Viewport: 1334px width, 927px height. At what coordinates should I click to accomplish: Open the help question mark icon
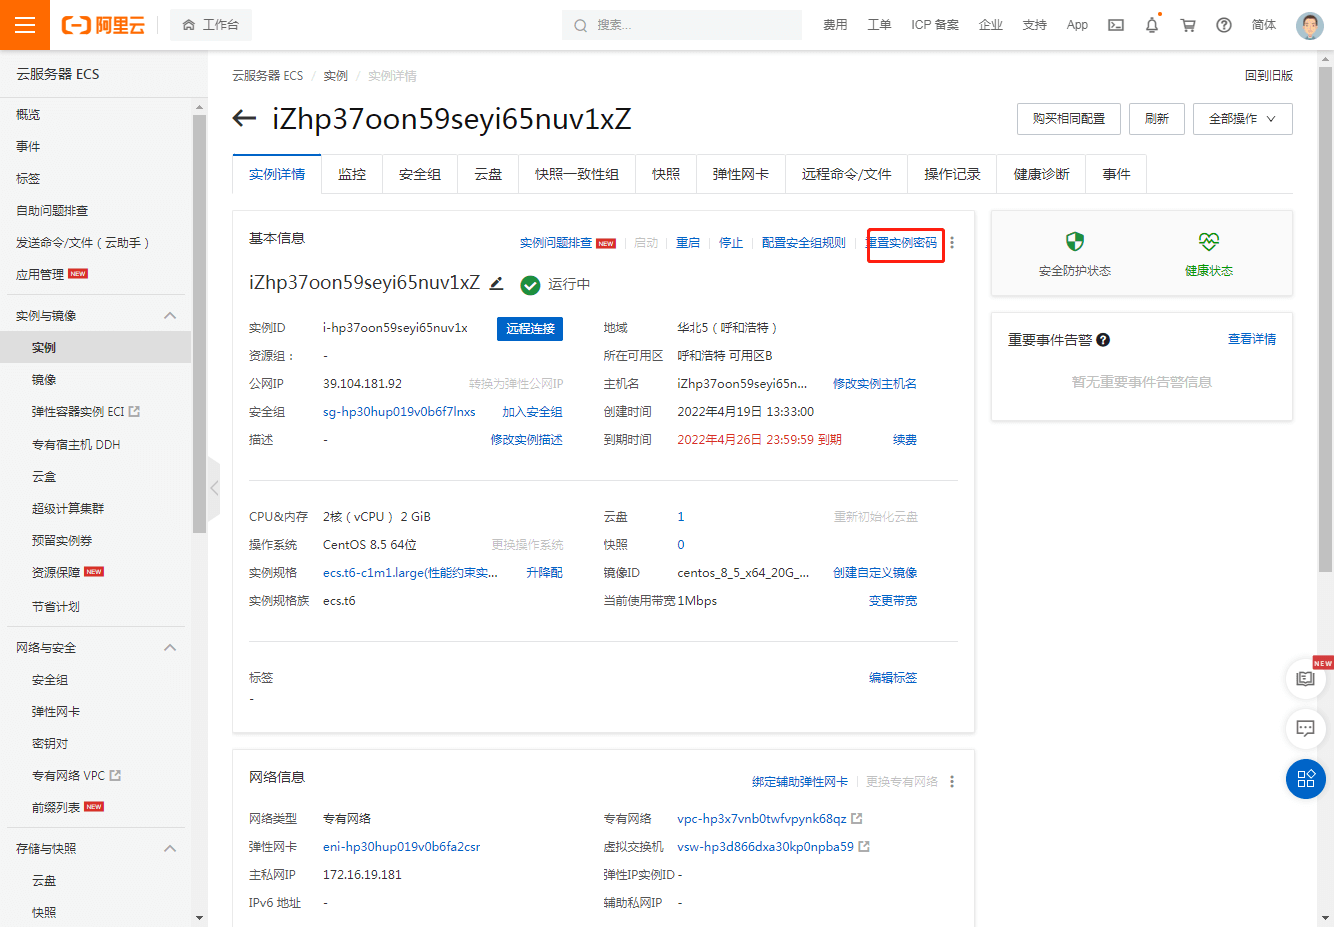(1224, 25)
